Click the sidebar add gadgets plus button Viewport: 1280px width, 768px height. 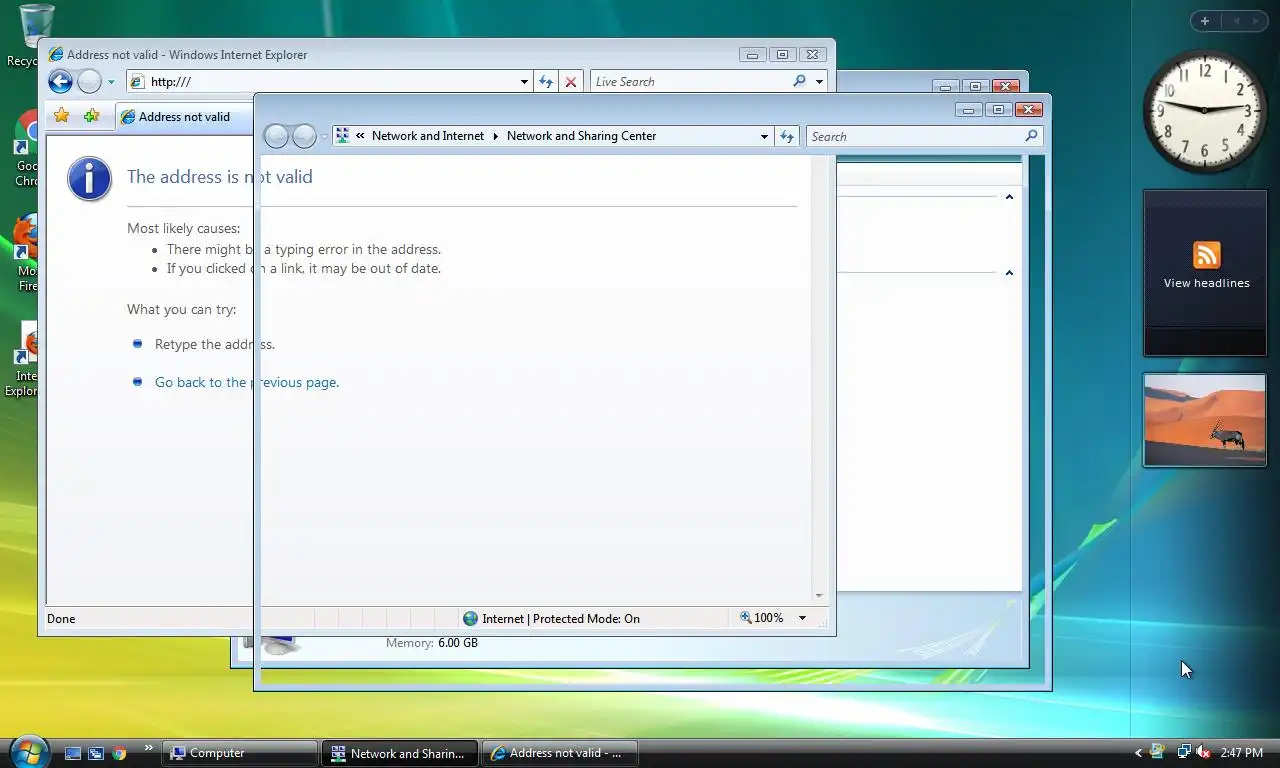[x=1205, y=21]
